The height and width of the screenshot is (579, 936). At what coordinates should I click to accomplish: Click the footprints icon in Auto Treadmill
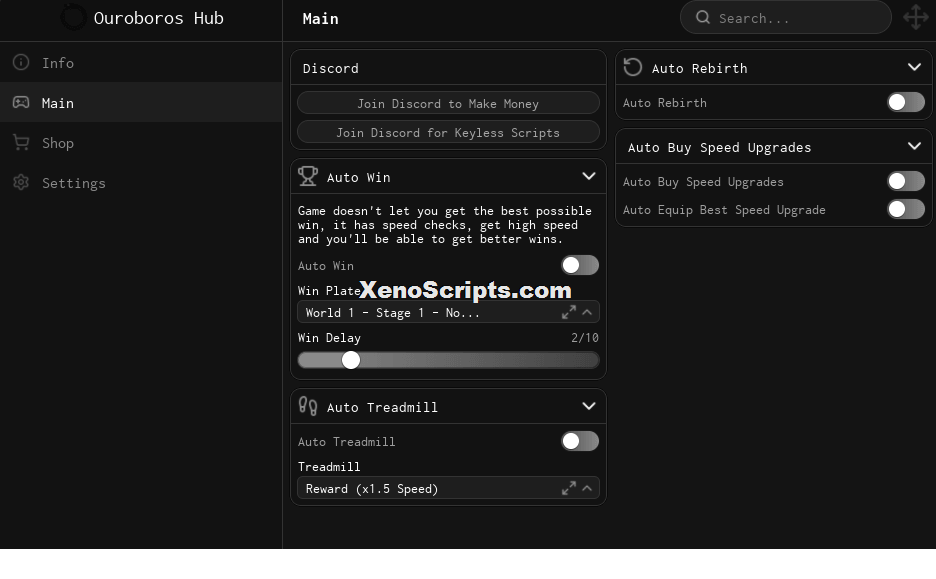(x=308, y=406)
